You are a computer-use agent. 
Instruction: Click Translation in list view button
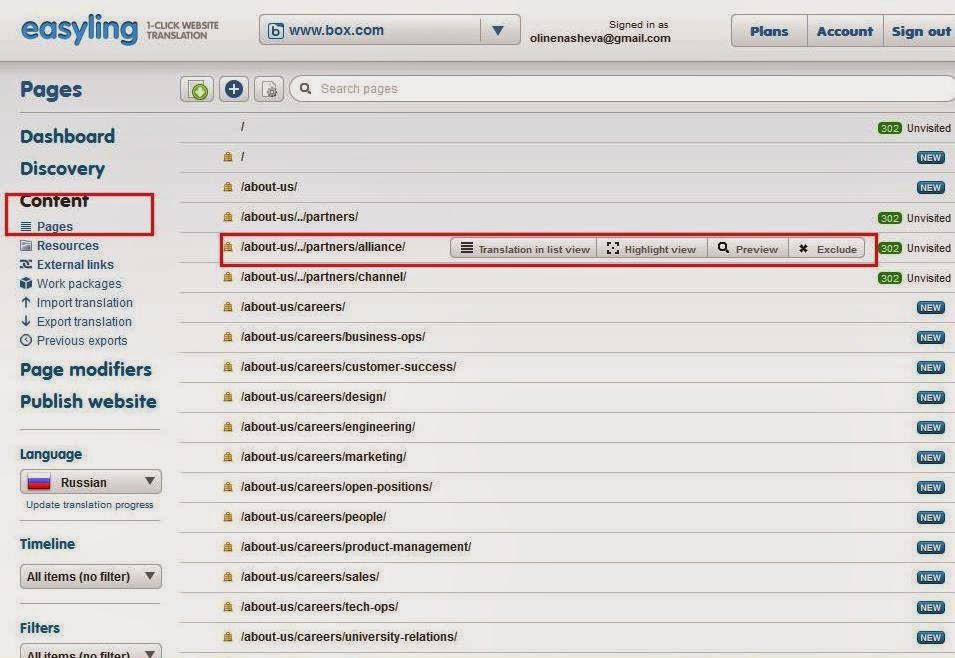tap(524, 249)
